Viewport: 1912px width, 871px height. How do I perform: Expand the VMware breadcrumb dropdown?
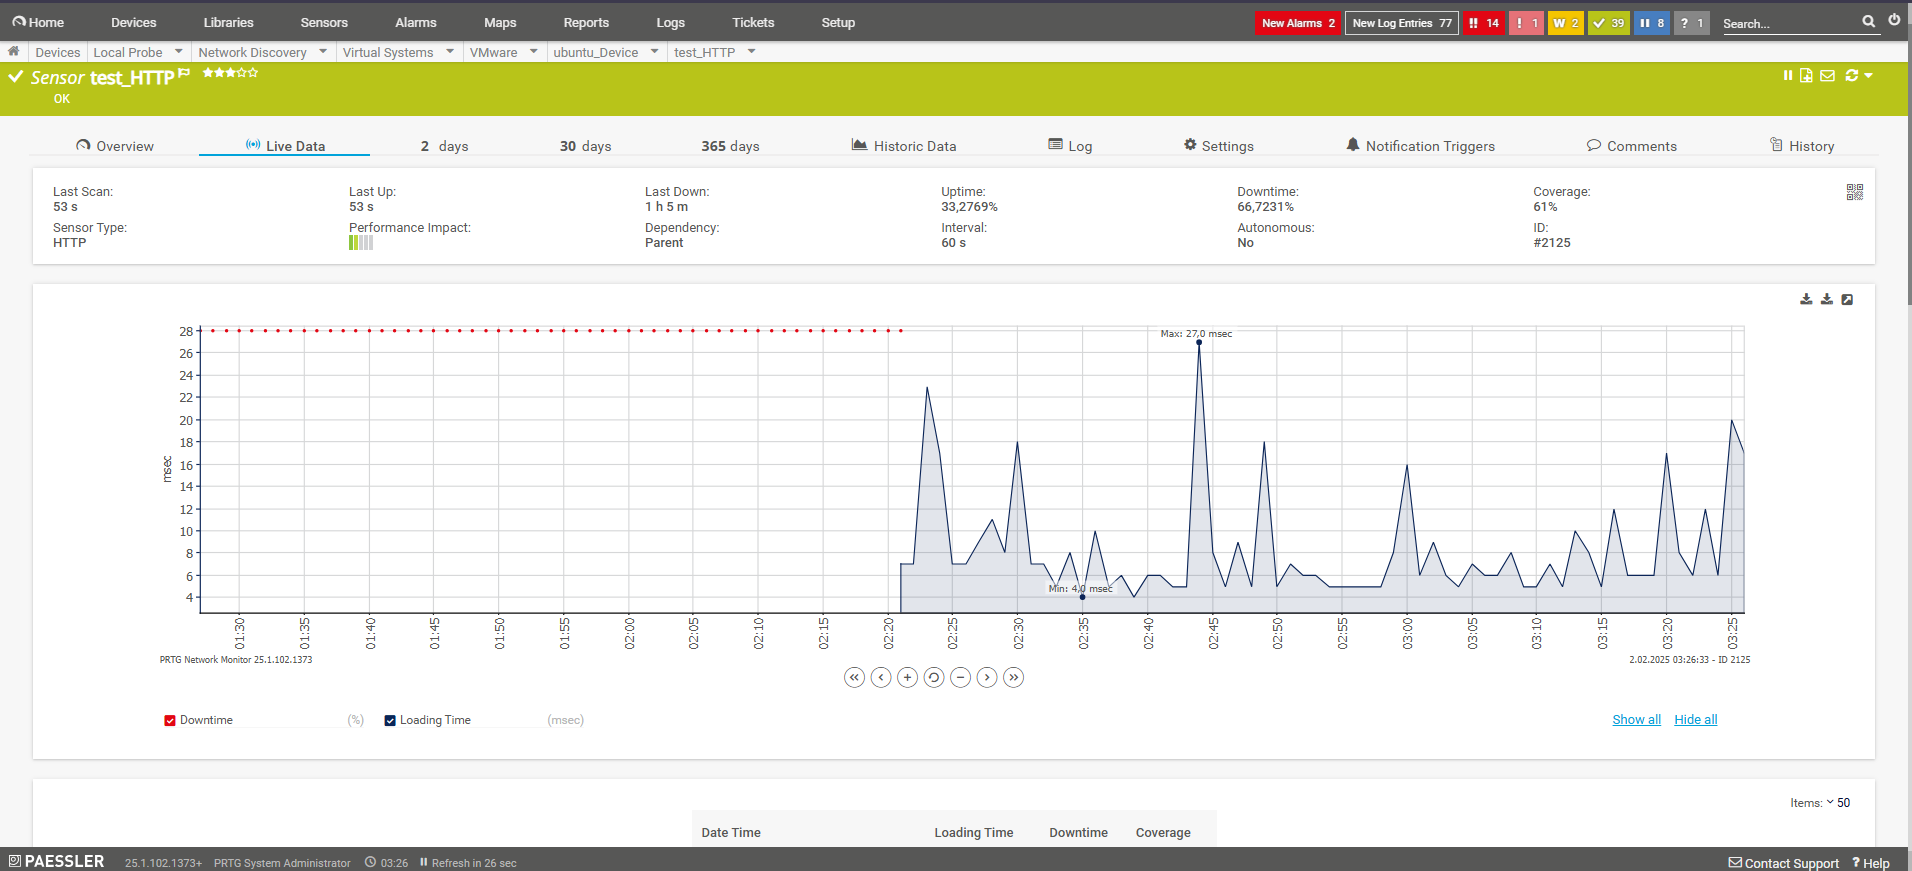click(534, 51)
